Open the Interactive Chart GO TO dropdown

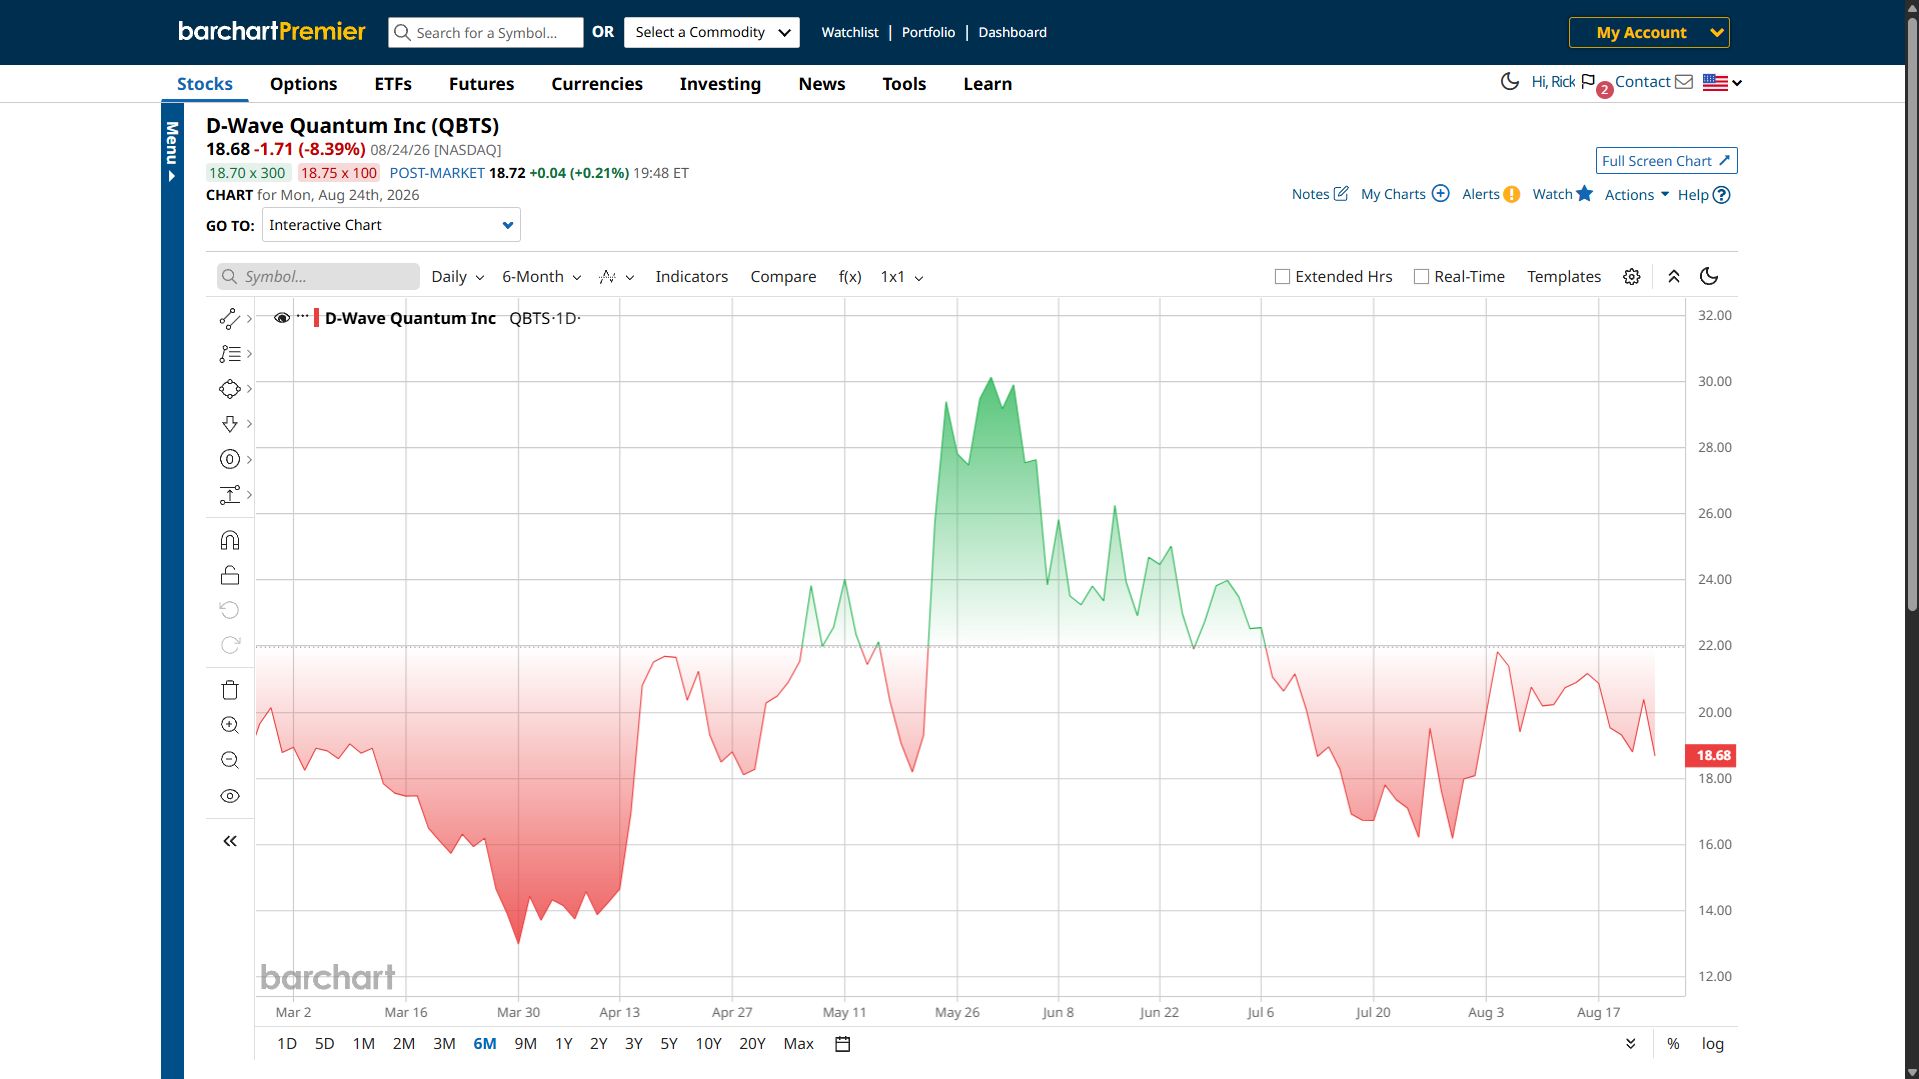(x=391, y=225)
